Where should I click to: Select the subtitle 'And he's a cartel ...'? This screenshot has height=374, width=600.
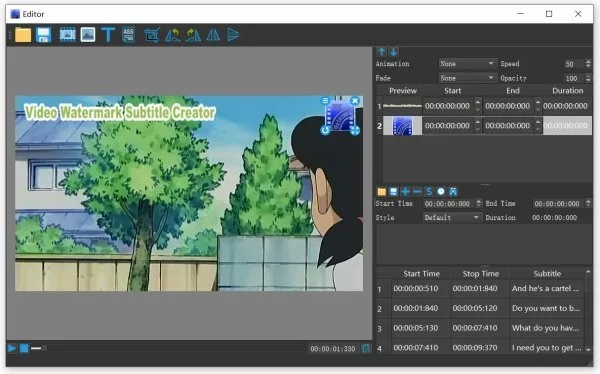tap(546, 288)
